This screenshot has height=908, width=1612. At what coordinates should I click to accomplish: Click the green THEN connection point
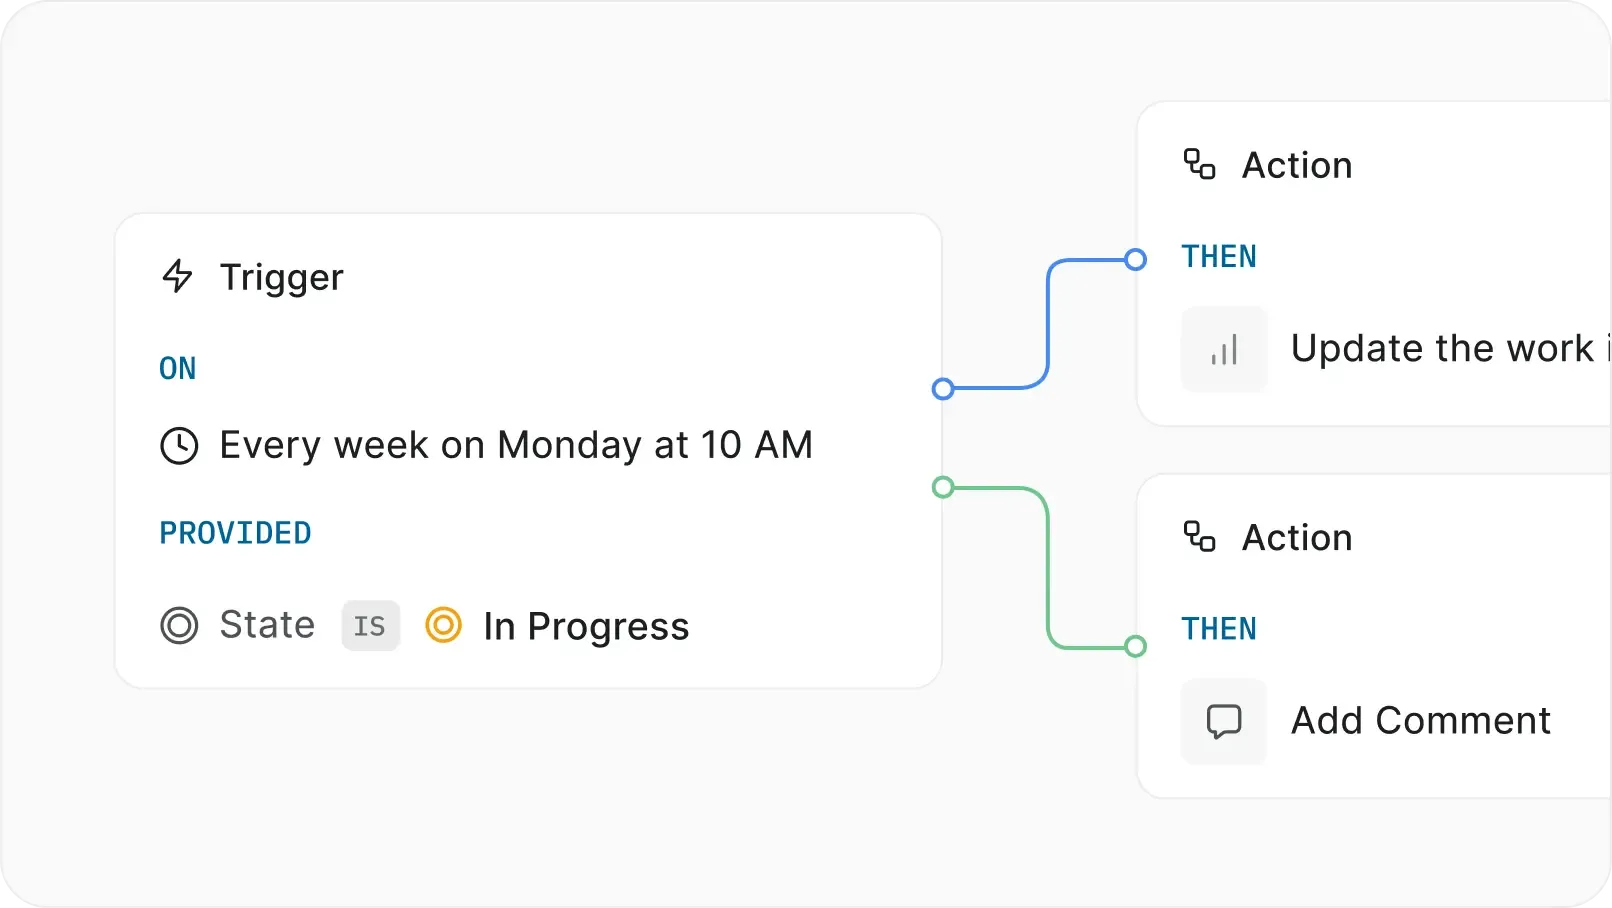coord(1135,646)
